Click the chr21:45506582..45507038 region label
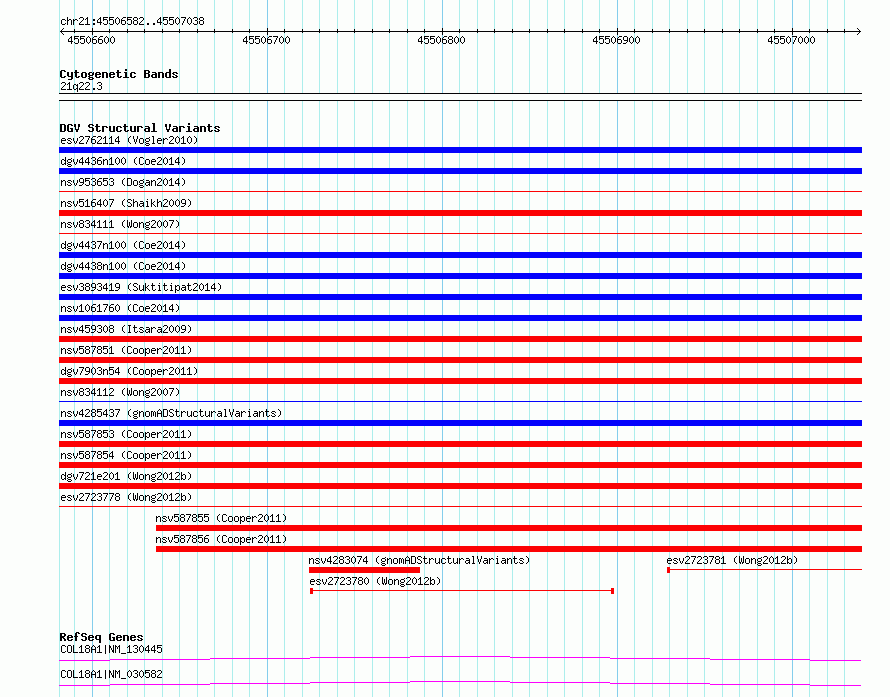 (132, 21)
